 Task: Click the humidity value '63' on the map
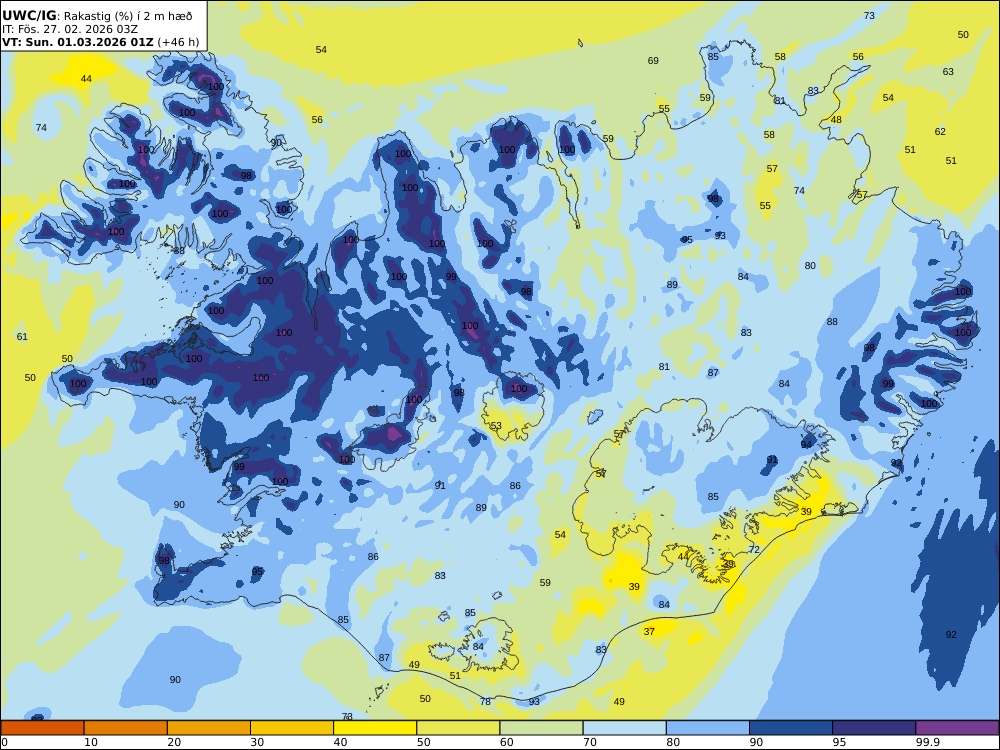pos(948,71)
